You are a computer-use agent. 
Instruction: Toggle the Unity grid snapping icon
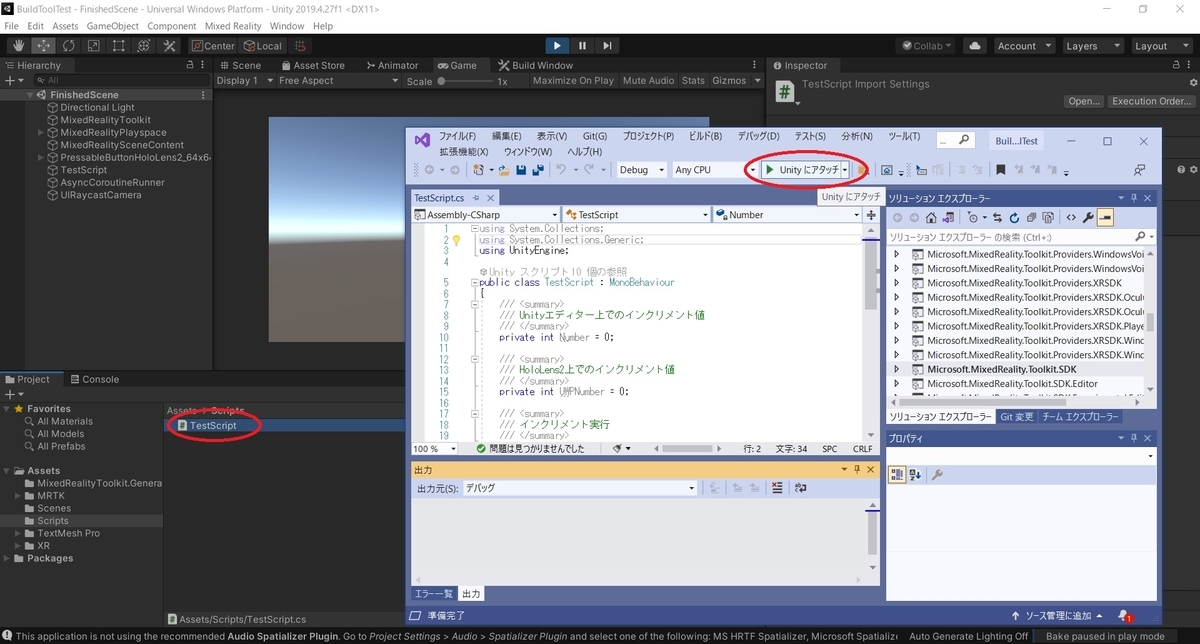click(x=302, y=46)
